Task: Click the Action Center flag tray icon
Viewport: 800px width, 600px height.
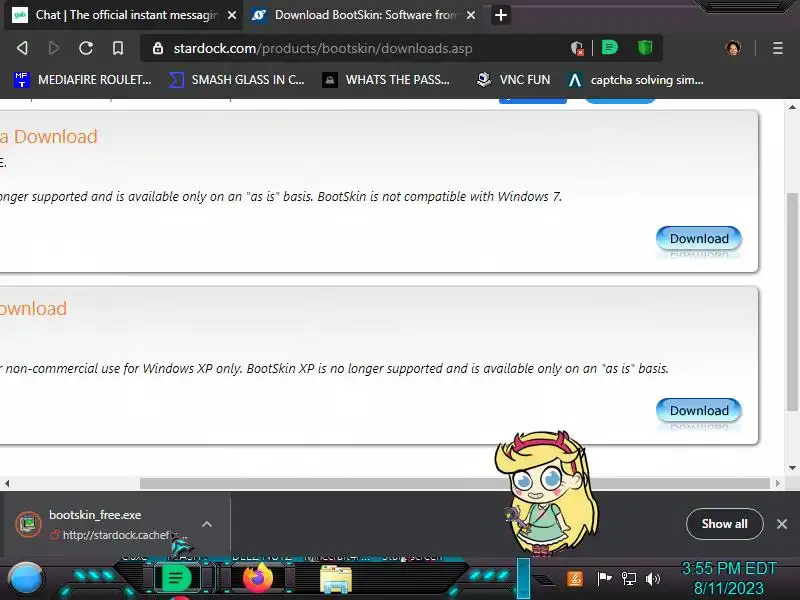Action: point(605,579)
